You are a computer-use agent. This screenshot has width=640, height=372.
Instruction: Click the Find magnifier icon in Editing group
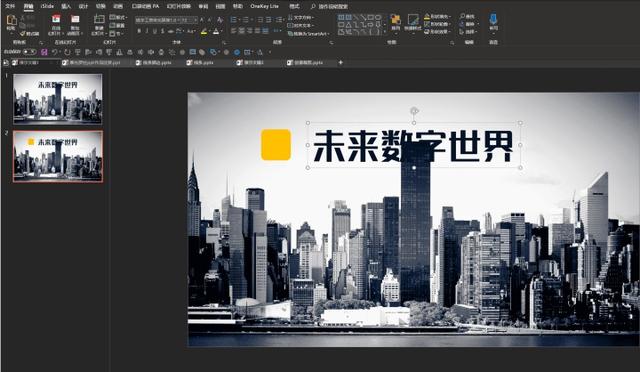click(462, 16)
